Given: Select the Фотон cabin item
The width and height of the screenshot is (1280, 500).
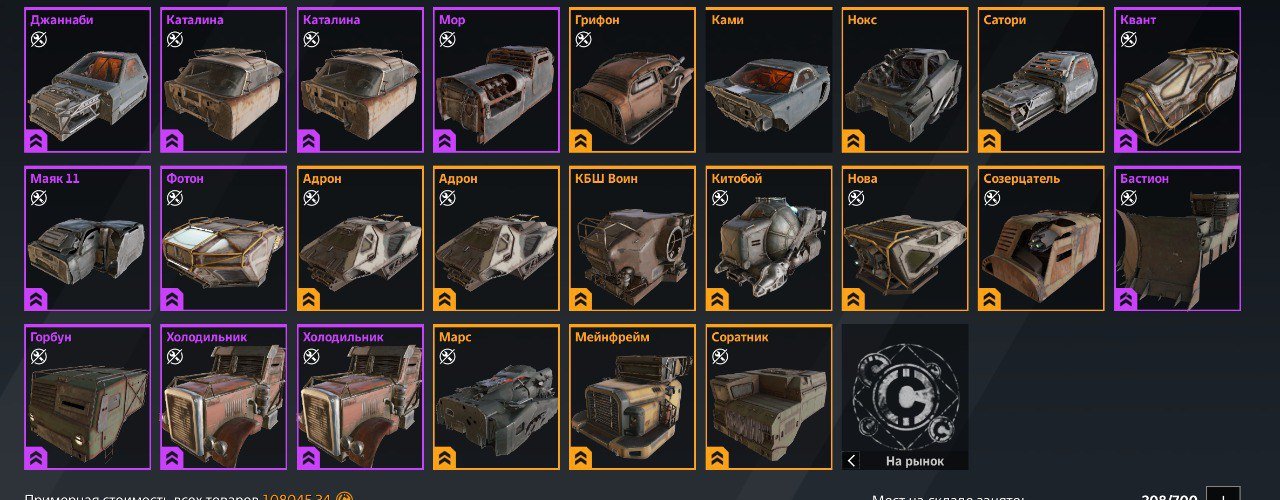Looking at the screenshot, I should 225,239.
